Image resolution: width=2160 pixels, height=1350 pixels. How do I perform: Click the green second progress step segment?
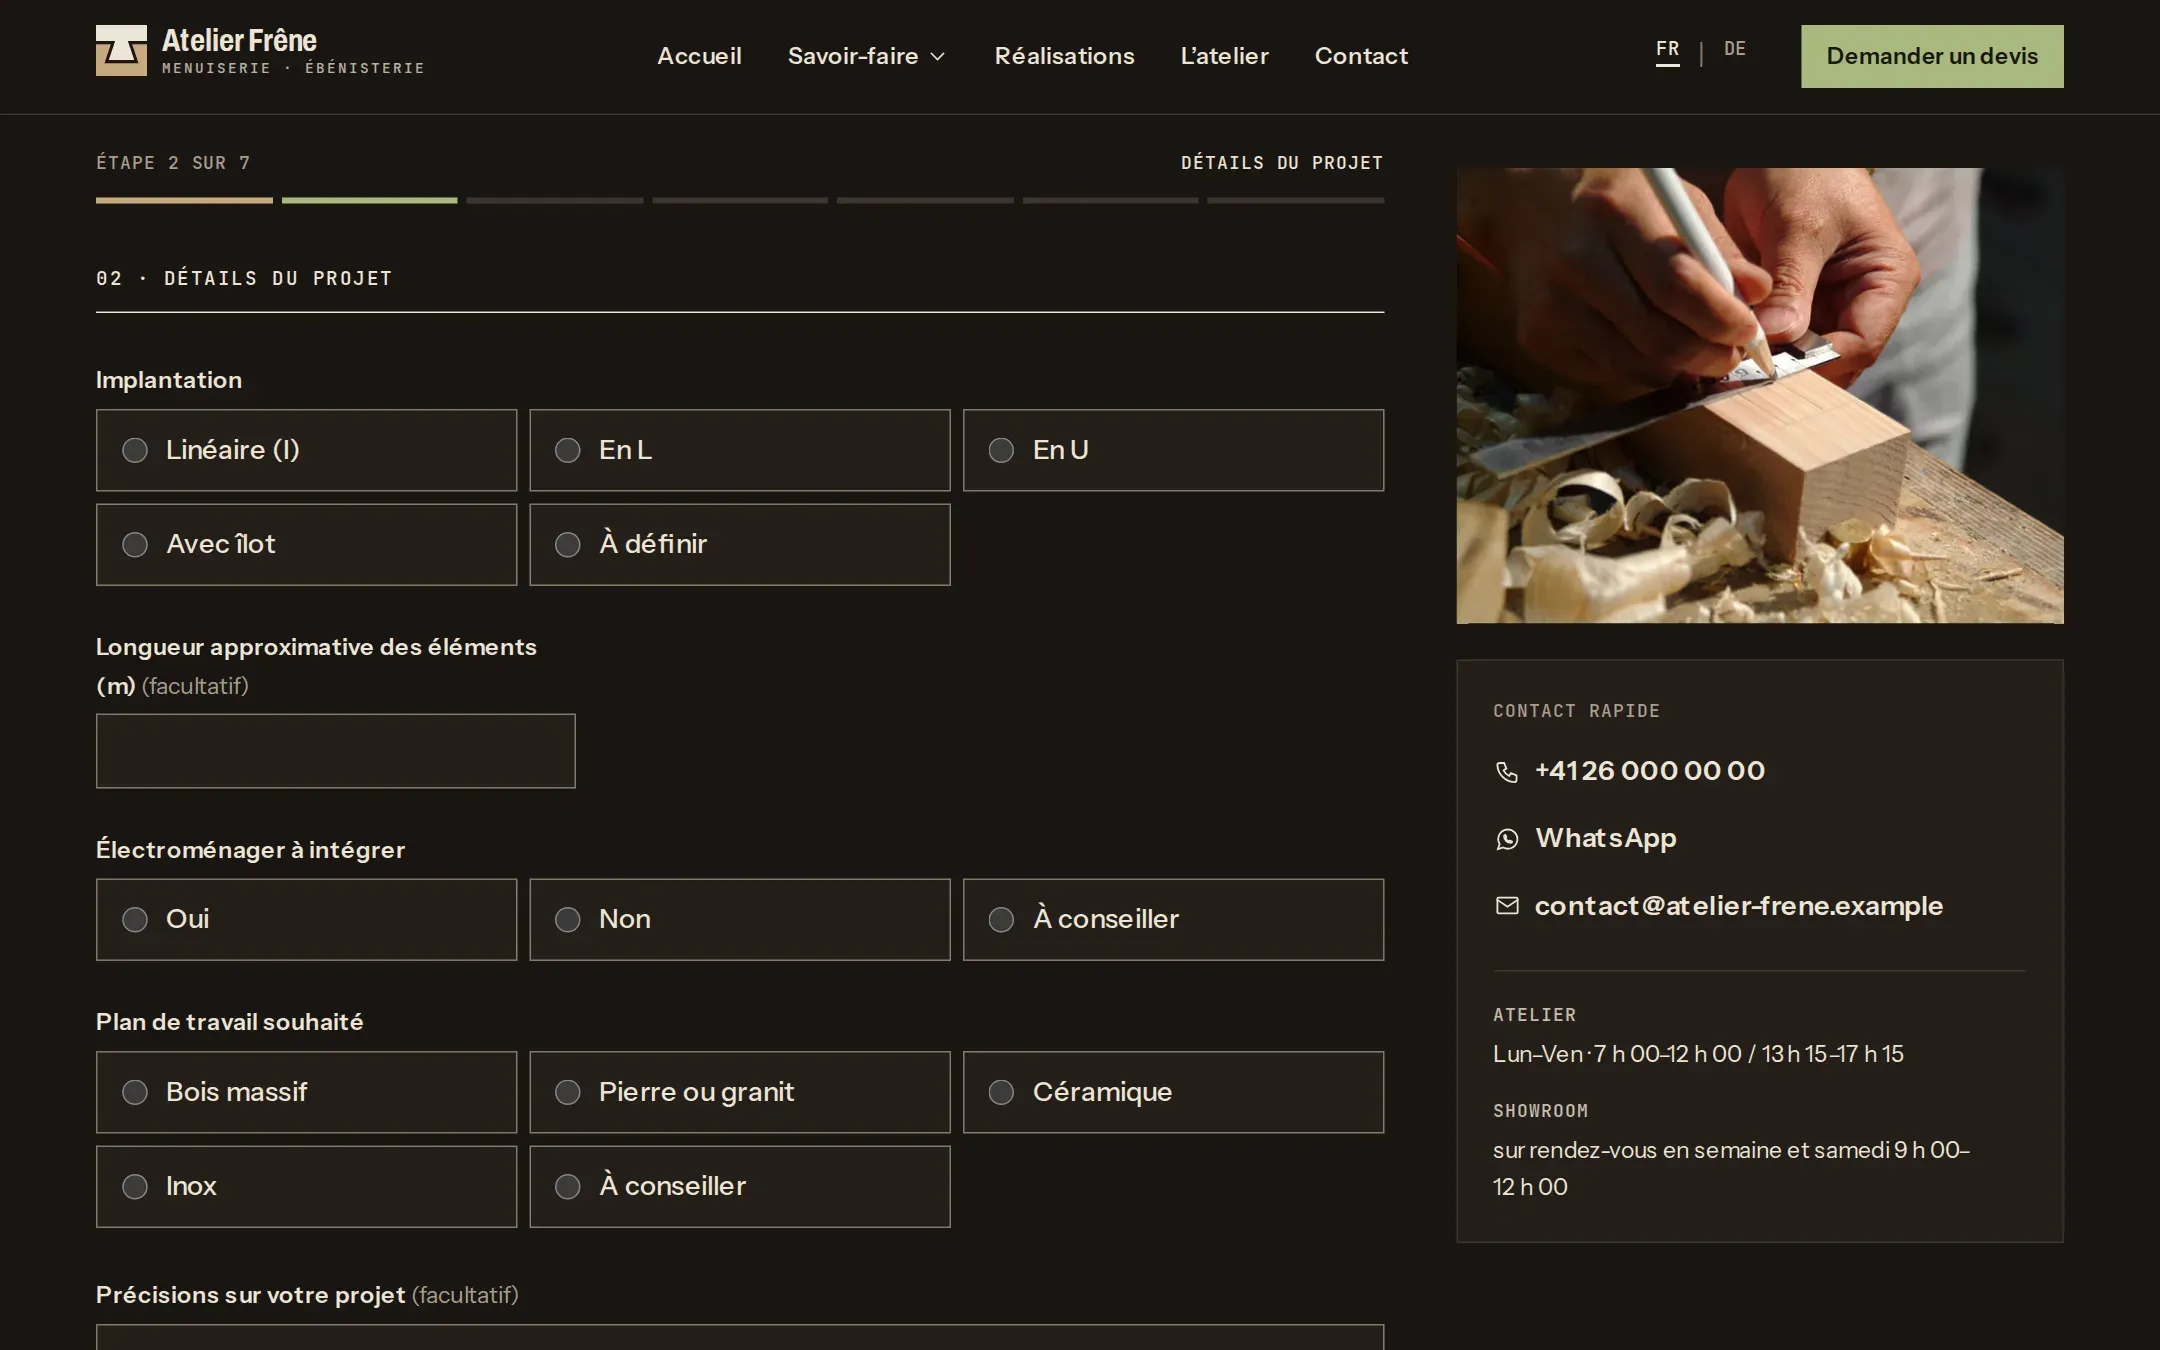click(369, 200)
